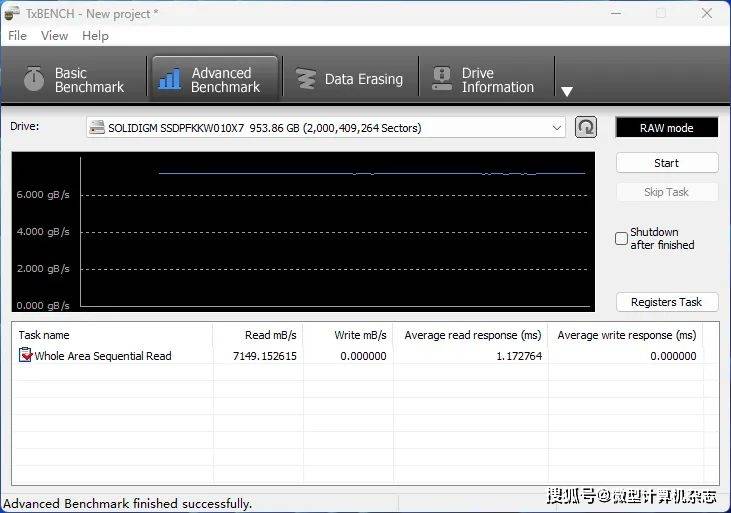Click the Average read response column header
Screen dimensions: 731x513
(472, 335)
